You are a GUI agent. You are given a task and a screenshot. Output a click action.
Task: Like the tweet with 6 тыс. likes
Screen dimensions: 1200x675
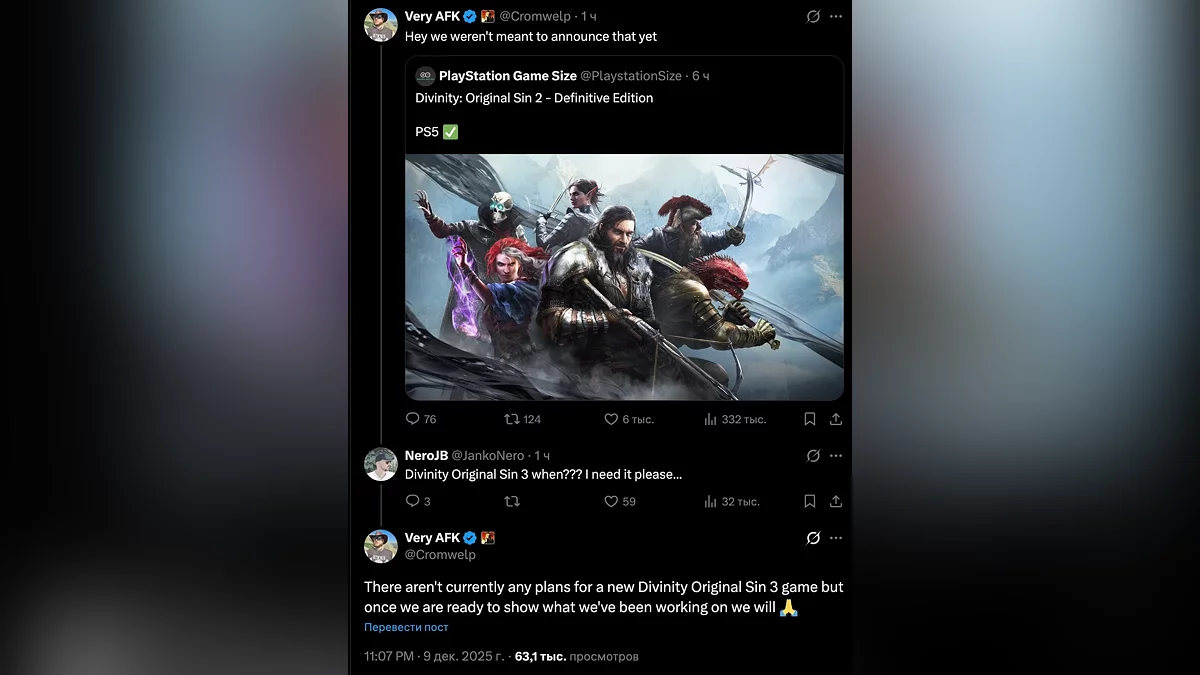tap(611, 419)
